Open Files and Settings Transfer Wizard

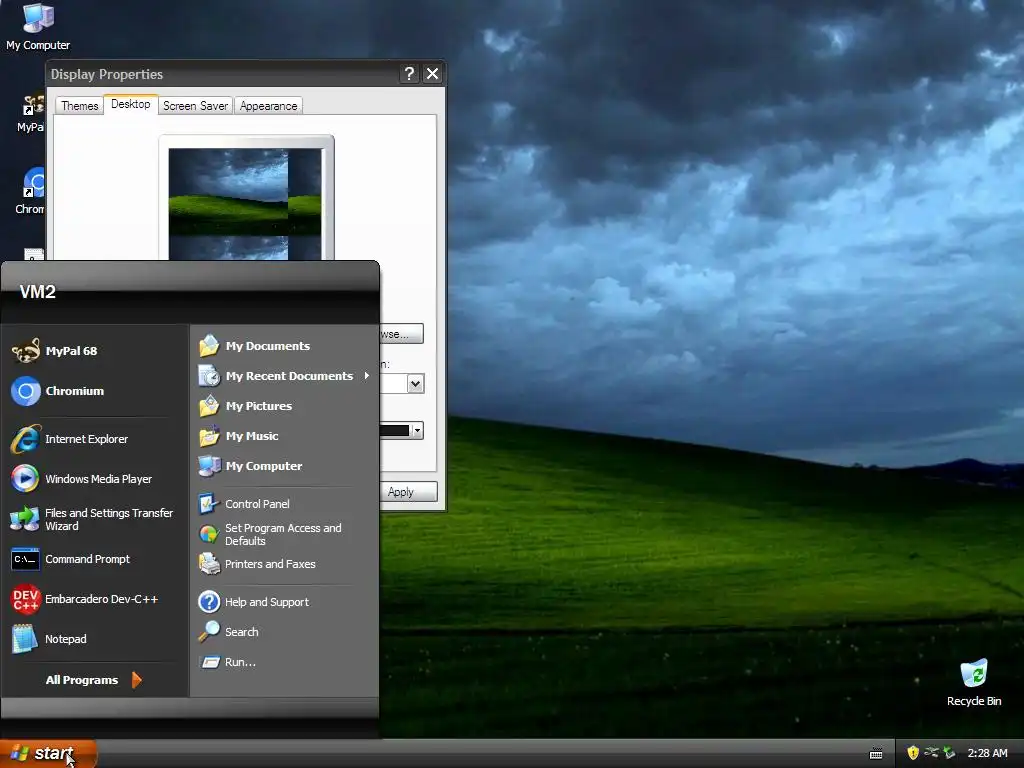pos(92,519)
